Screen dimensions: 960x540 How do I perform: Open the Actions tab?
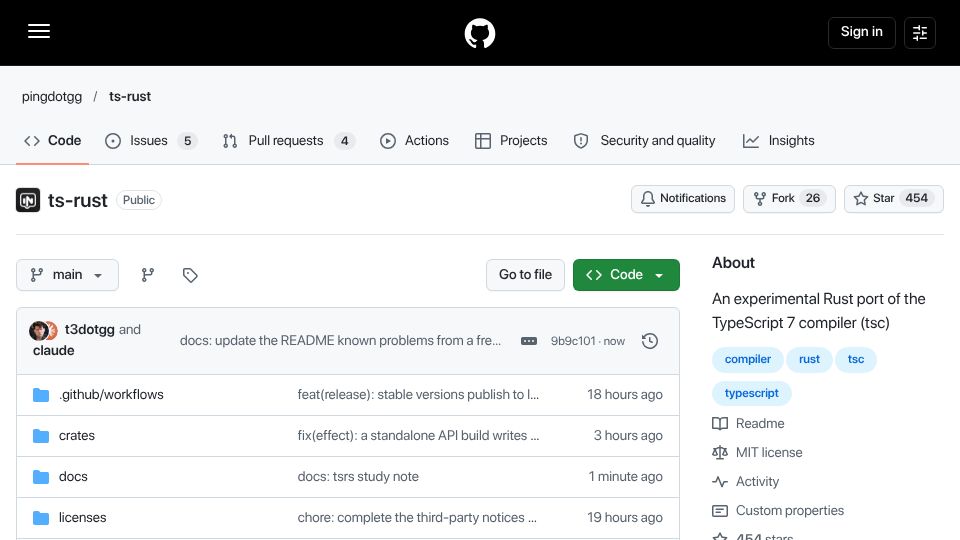click(414, 141)
